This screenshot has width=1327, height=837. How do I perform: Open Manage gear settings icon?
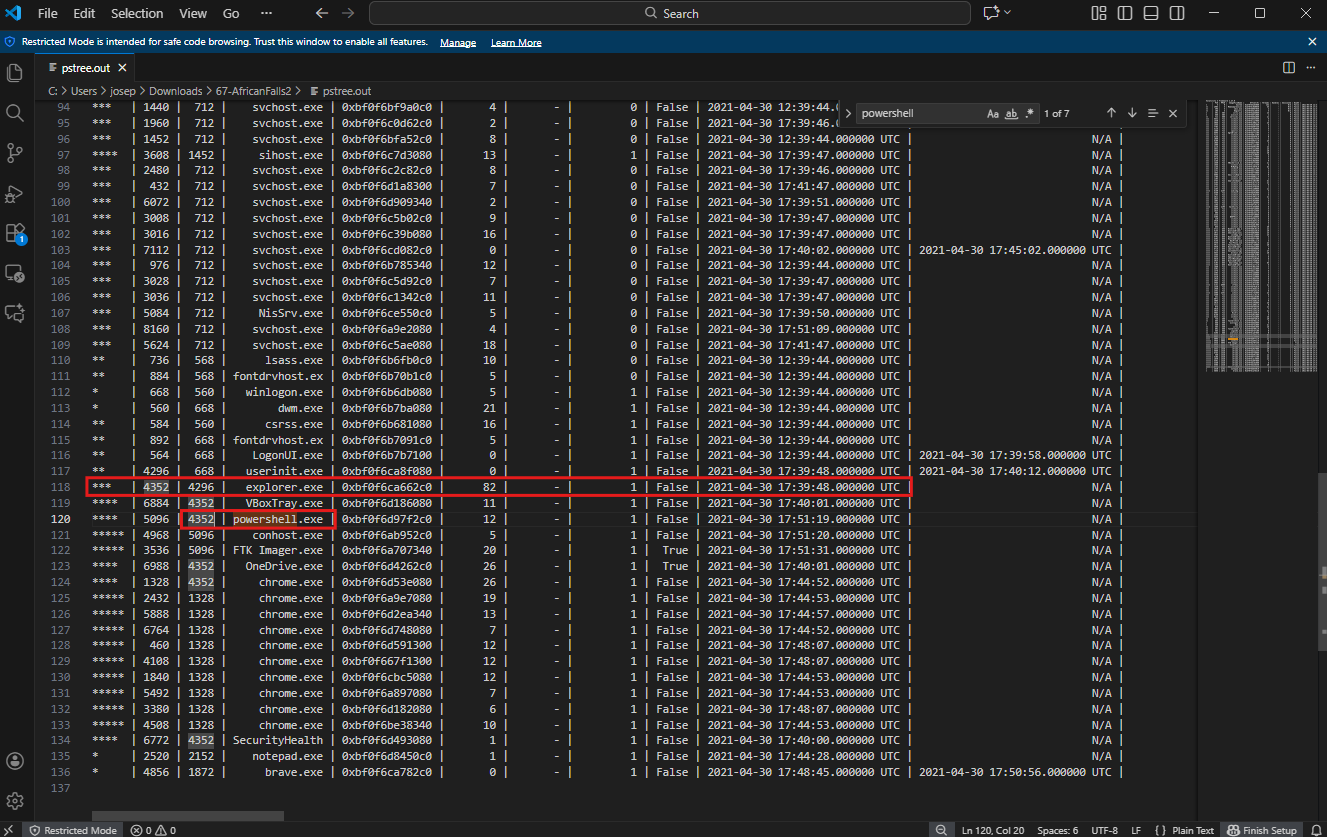click(x=15, y=801)
